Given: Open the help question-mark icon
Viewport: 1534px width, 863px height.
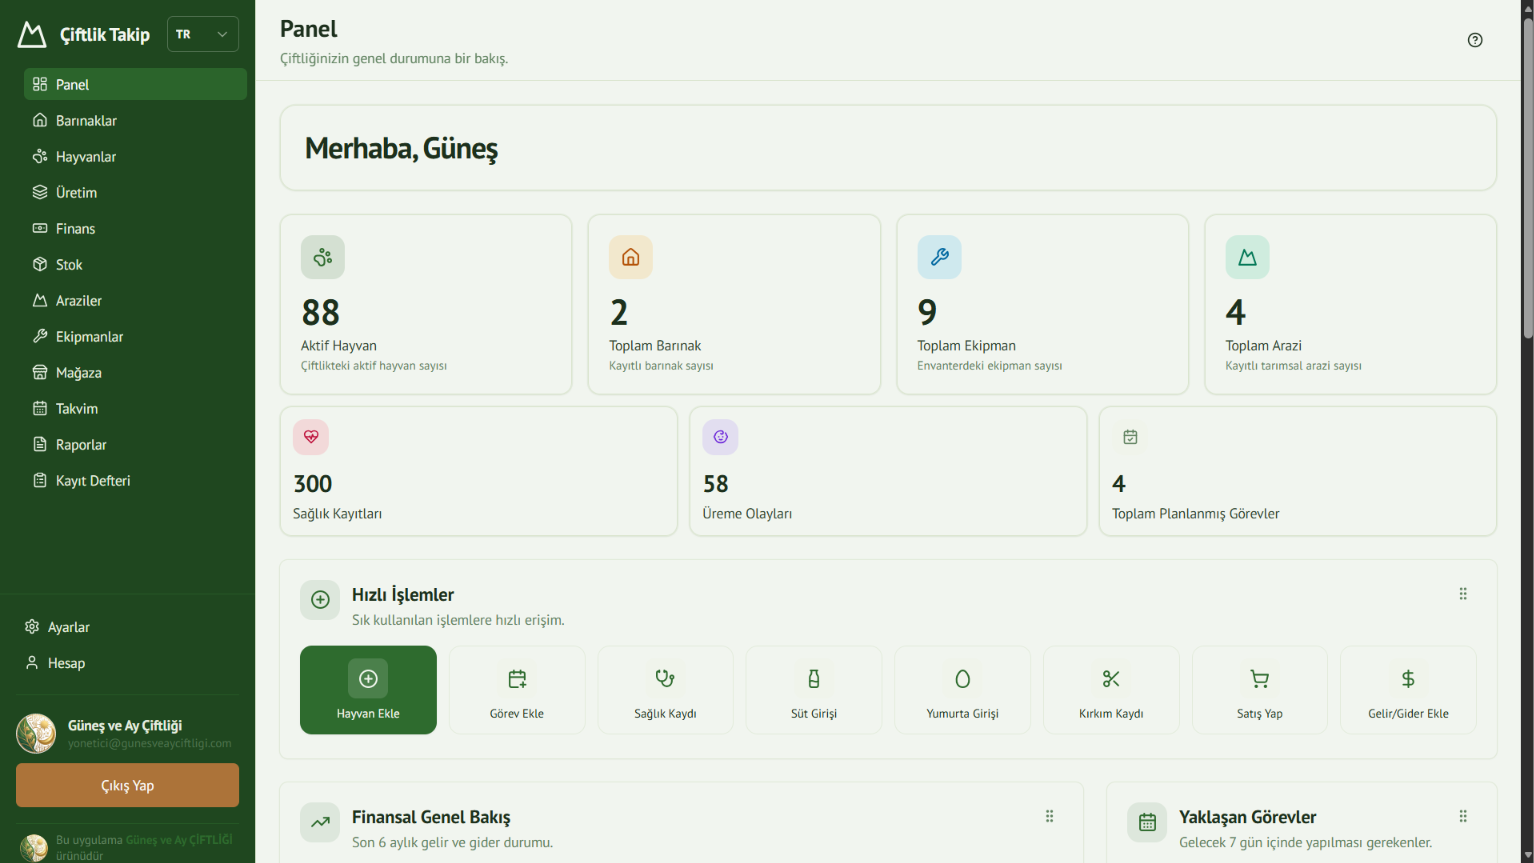Looking at the screenshot, I should click(1475, 40).
